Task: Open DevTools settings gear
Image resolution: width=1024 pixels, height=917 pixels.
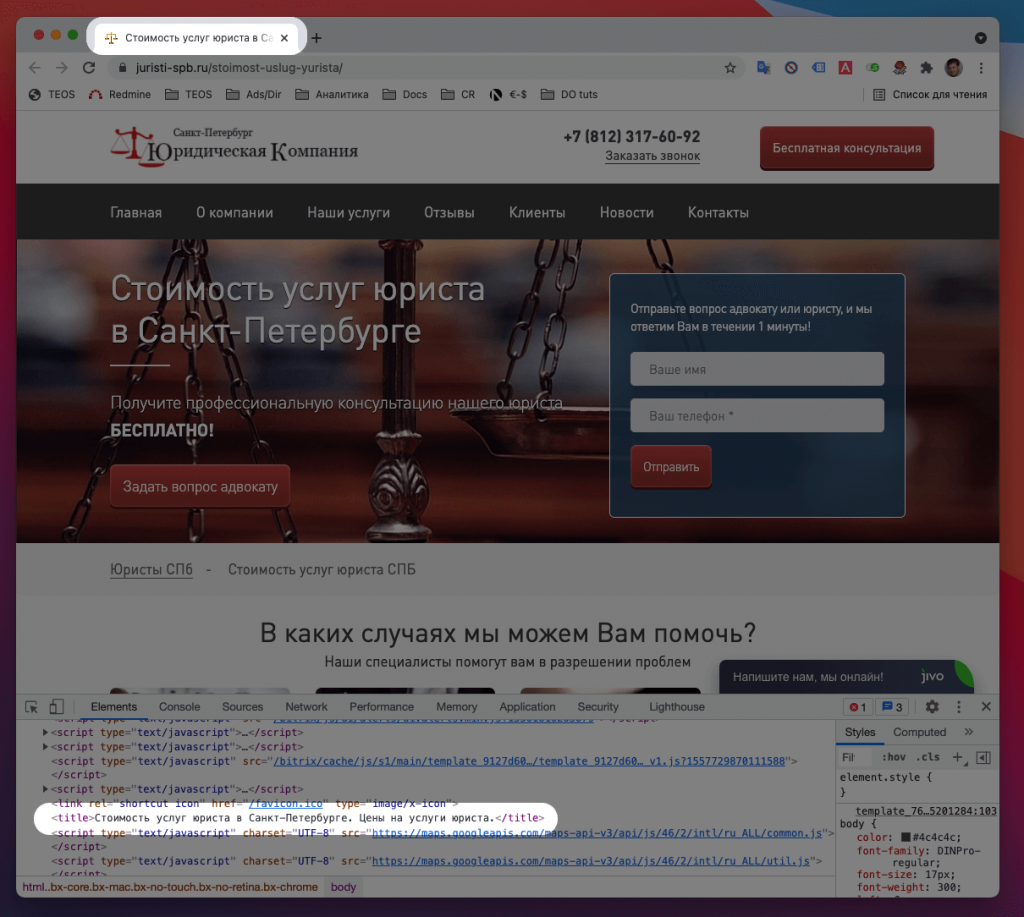Action: click(x=932, y=707)
